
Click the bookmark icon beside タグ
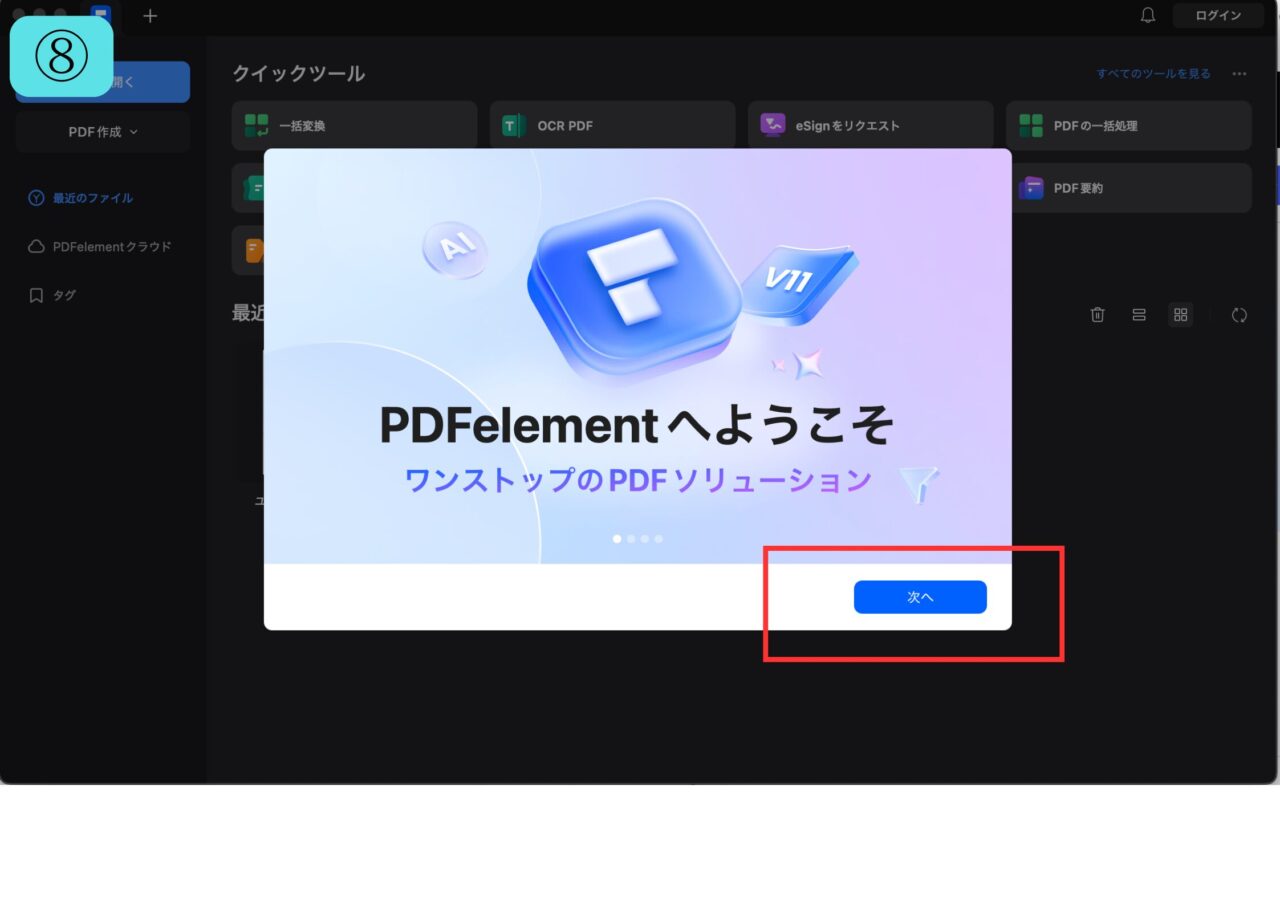pyautogui.click(x=36, y=295)
